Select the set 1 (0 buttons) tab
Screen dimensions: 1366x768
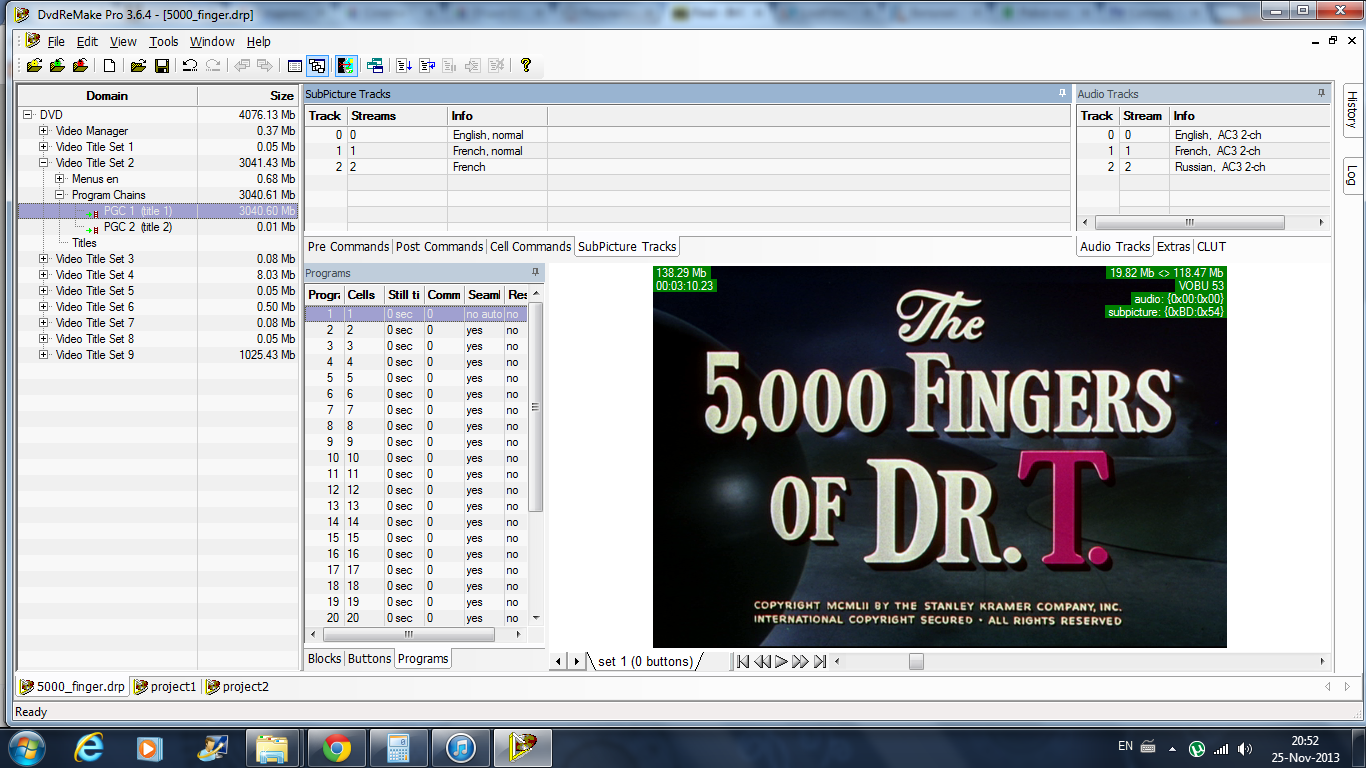(645, 661)
